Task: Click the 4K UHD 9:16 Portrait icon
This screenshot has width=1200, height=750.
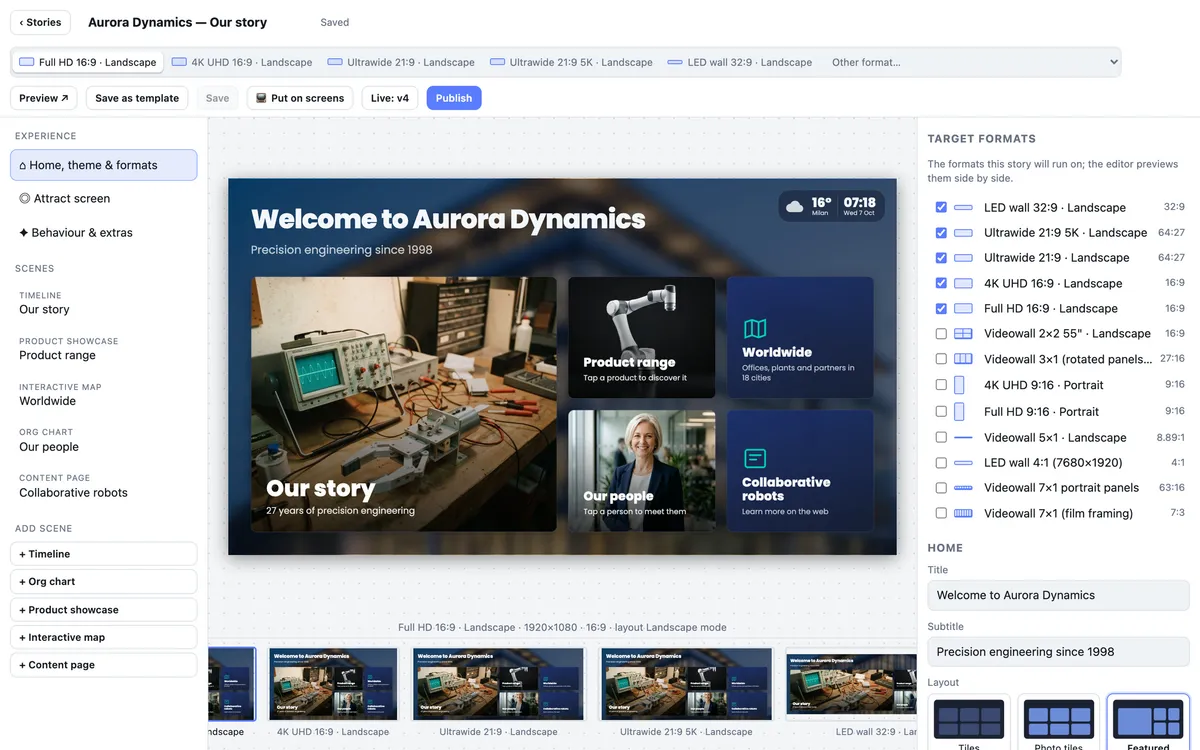Action: pyautogui.click(x=959, y=385)
